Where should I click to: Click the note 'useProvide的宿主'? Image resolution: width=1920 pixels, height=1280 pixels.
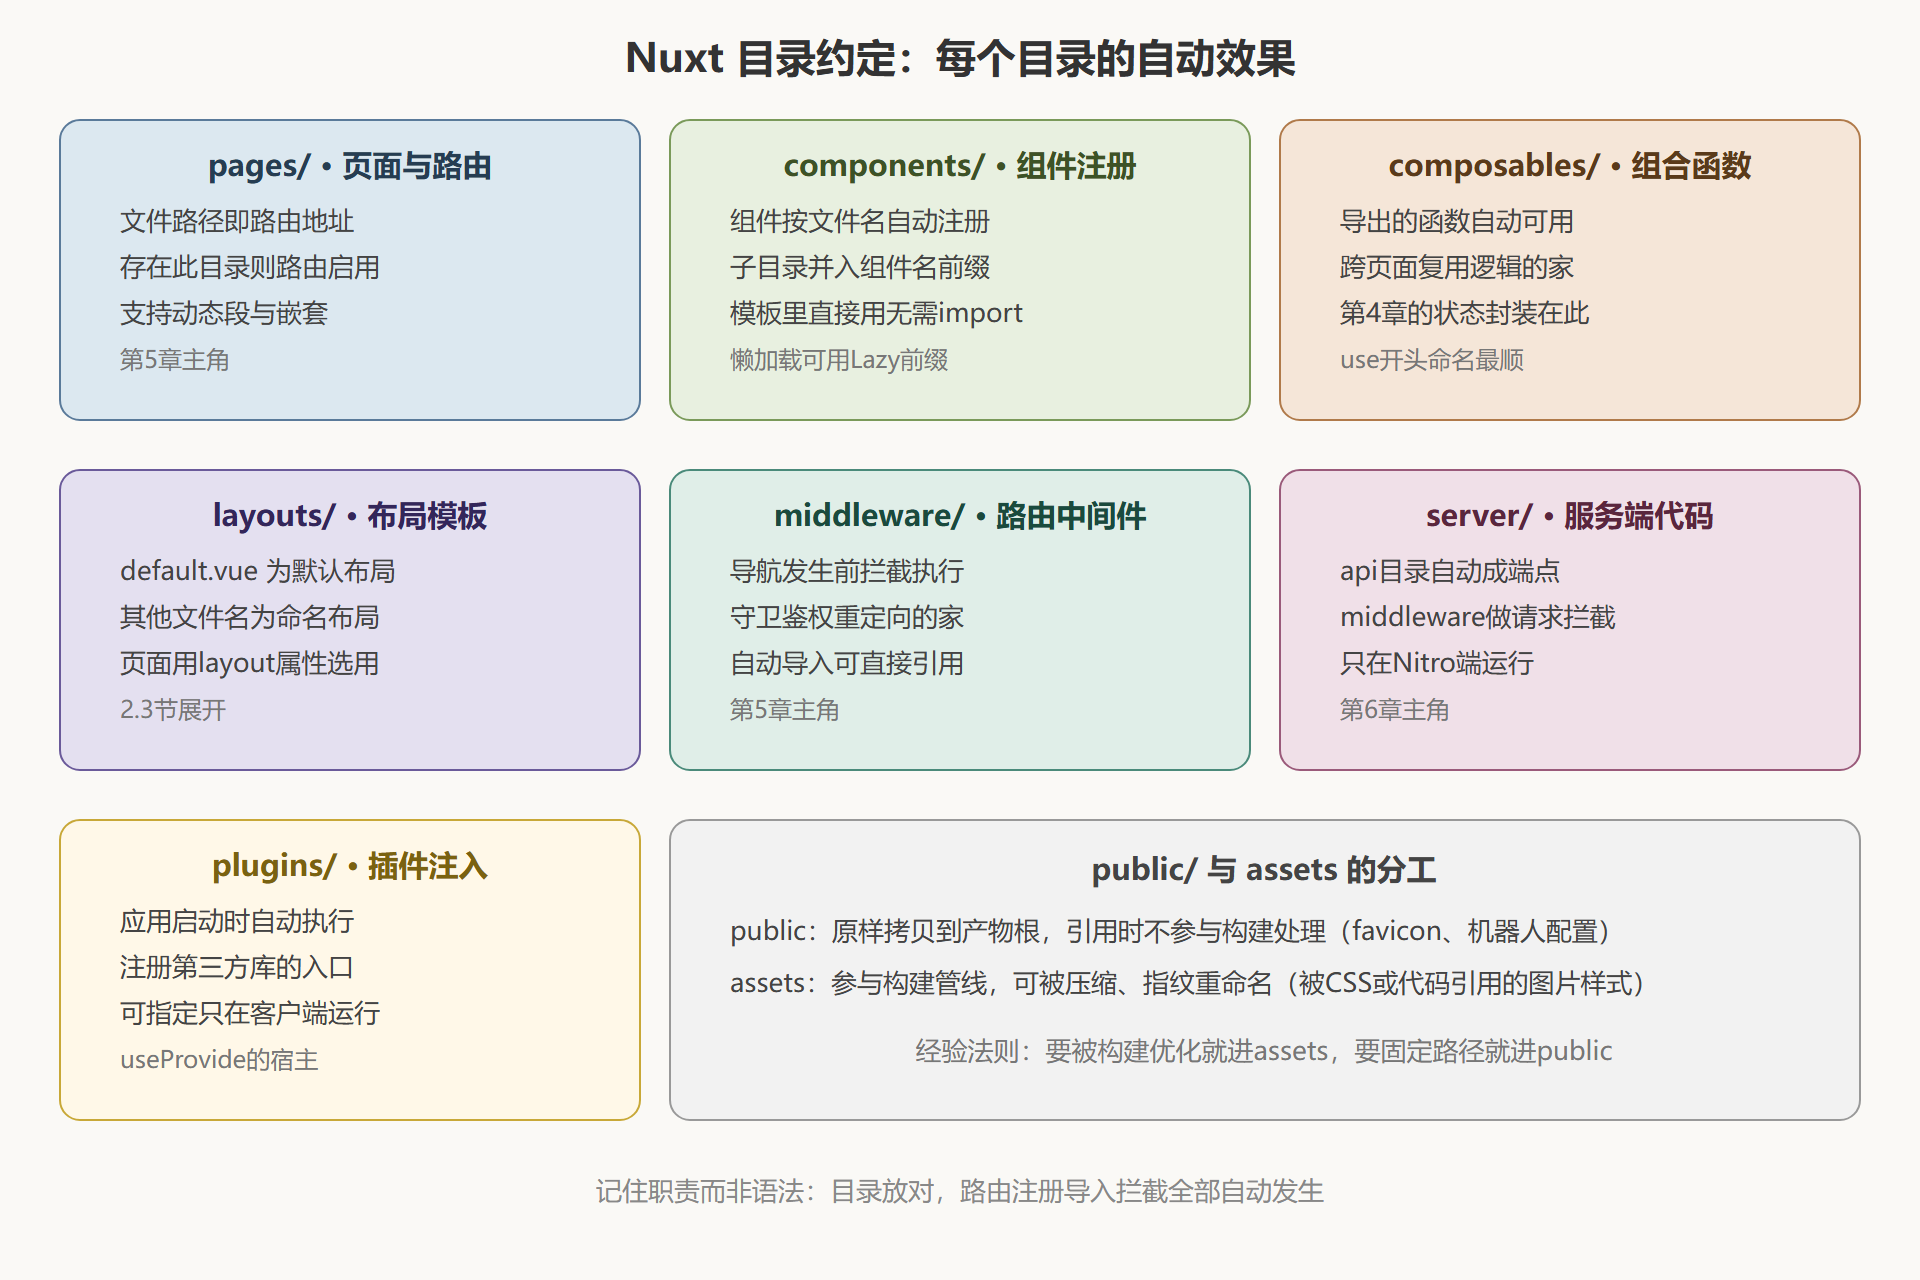click(219, 1060)
